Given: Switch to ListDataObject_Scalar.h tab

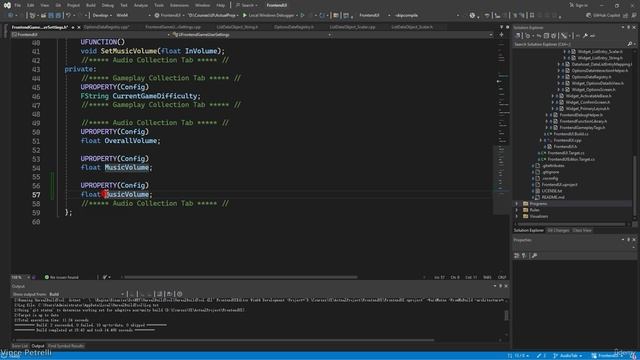Looking at the screenshot, I should (412, 27).
